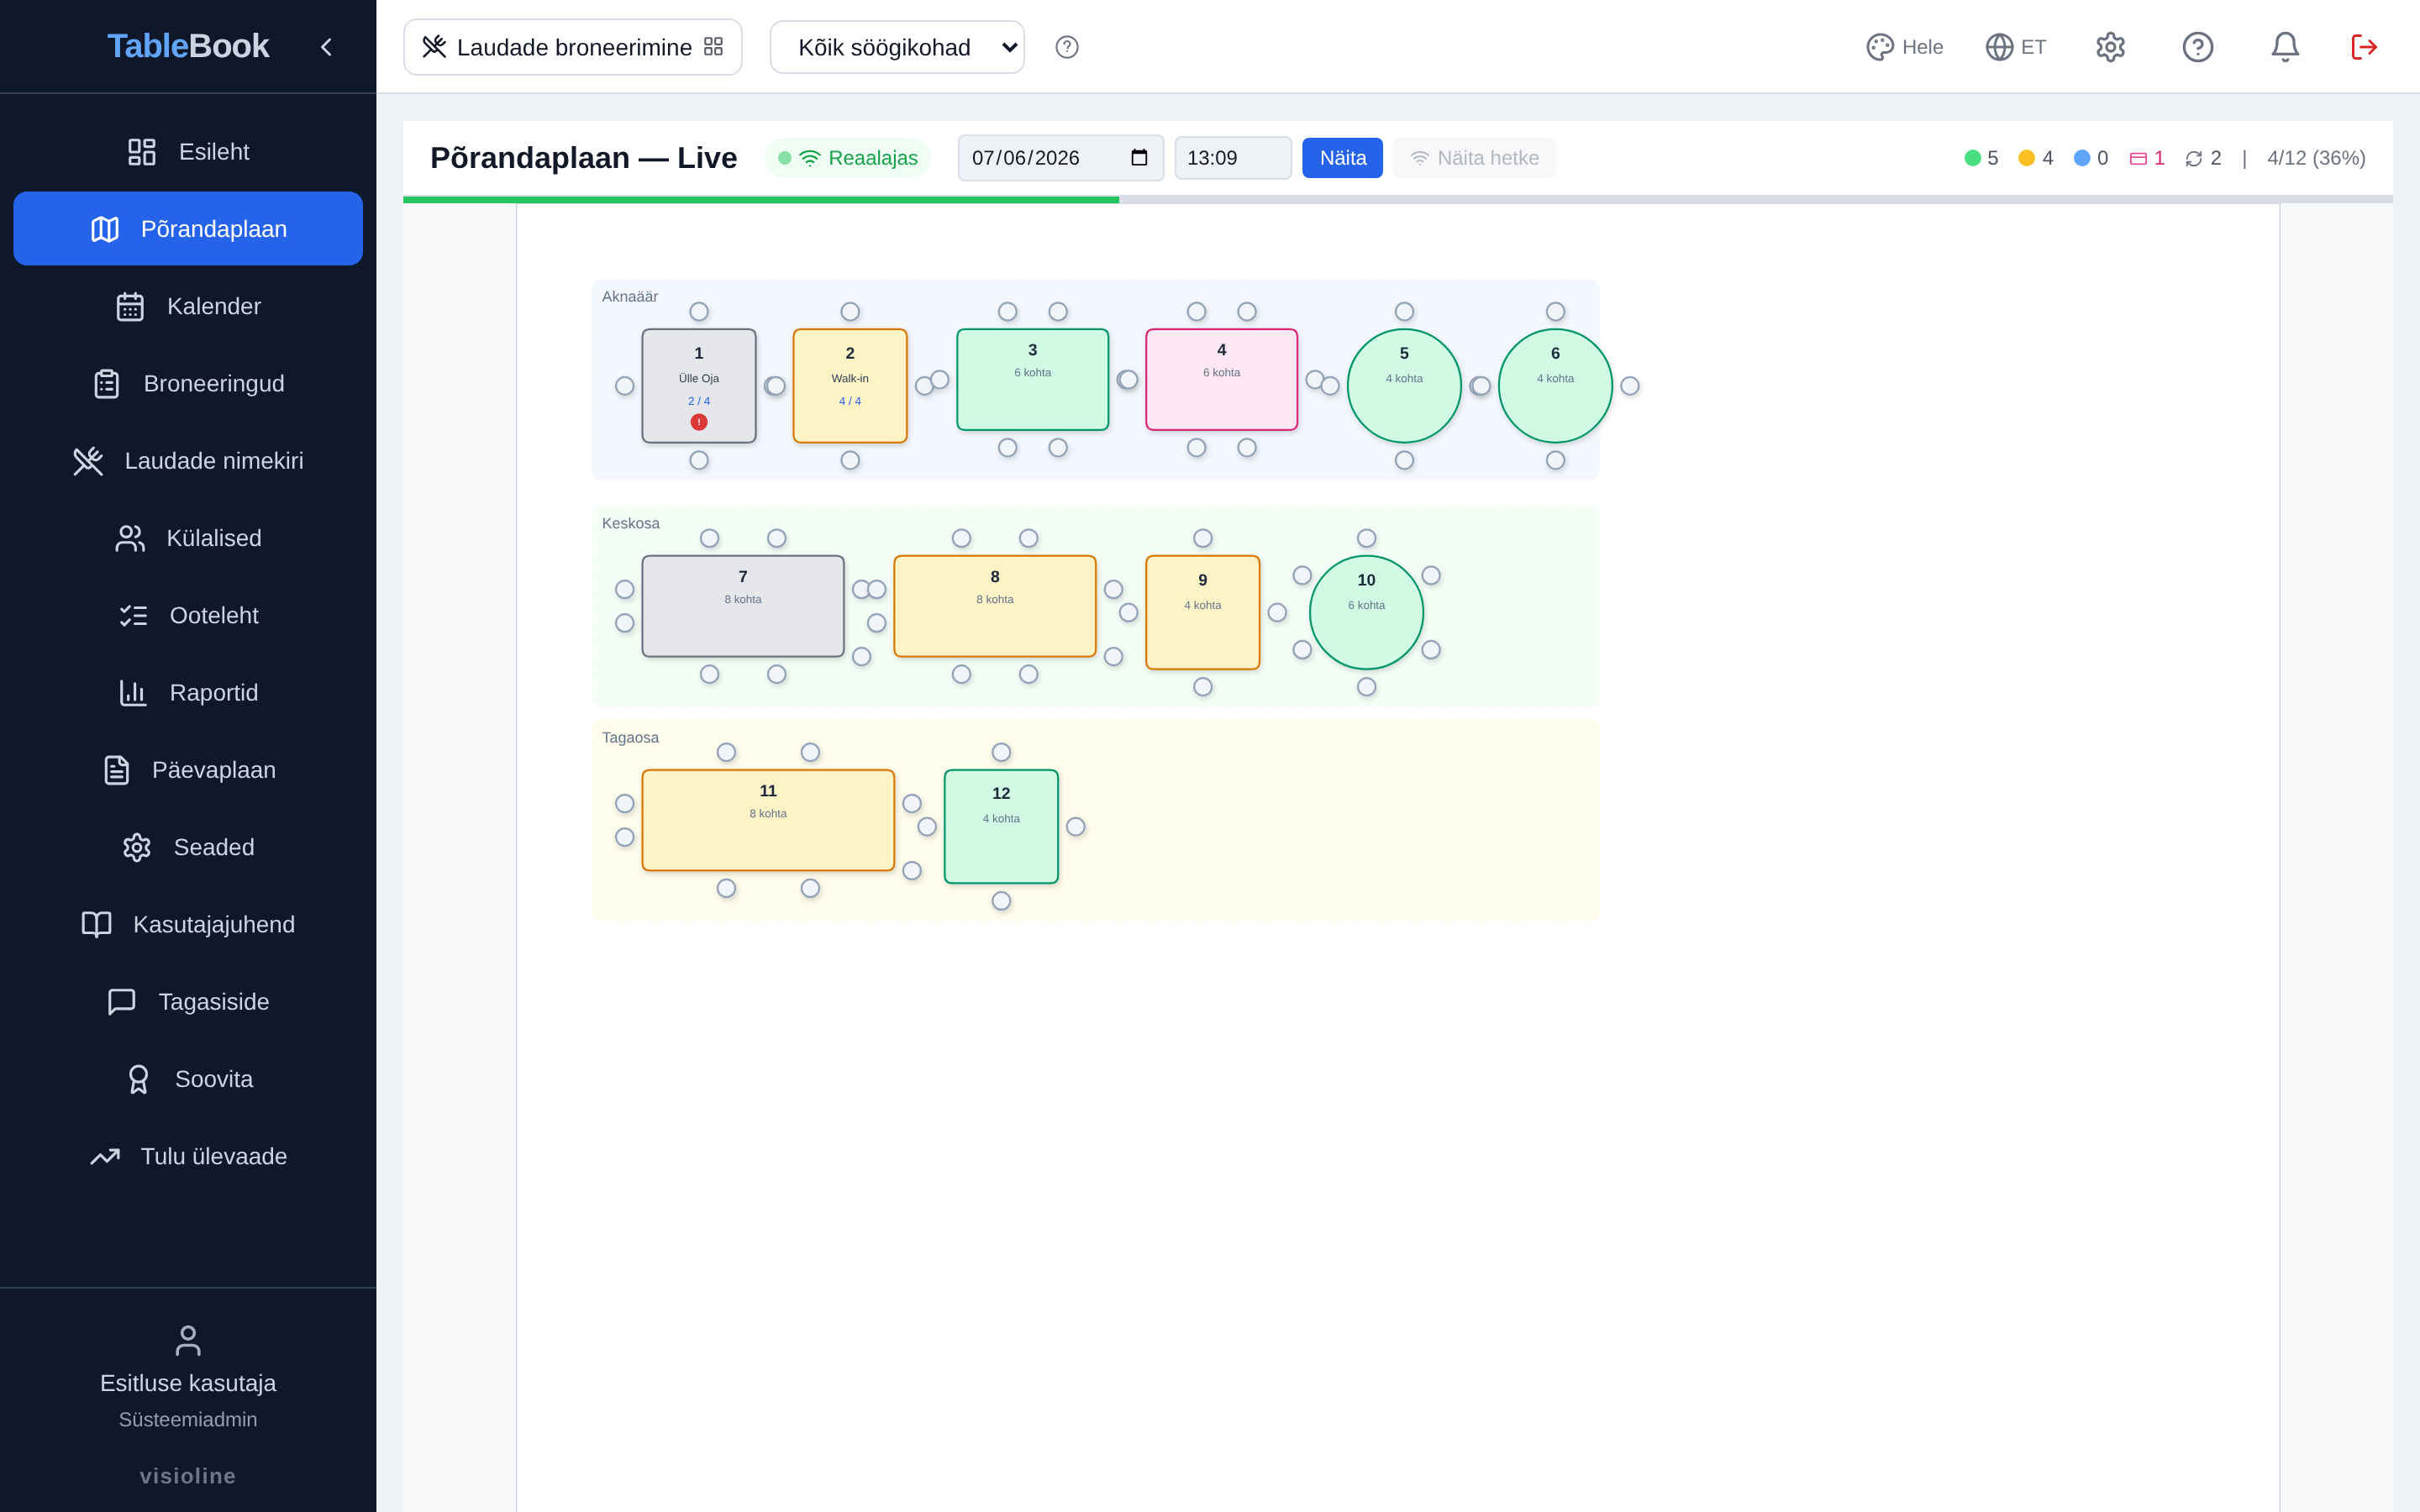
Task: Click the refresh counter icon showing 2
Action: click(x=2194, y=158)
